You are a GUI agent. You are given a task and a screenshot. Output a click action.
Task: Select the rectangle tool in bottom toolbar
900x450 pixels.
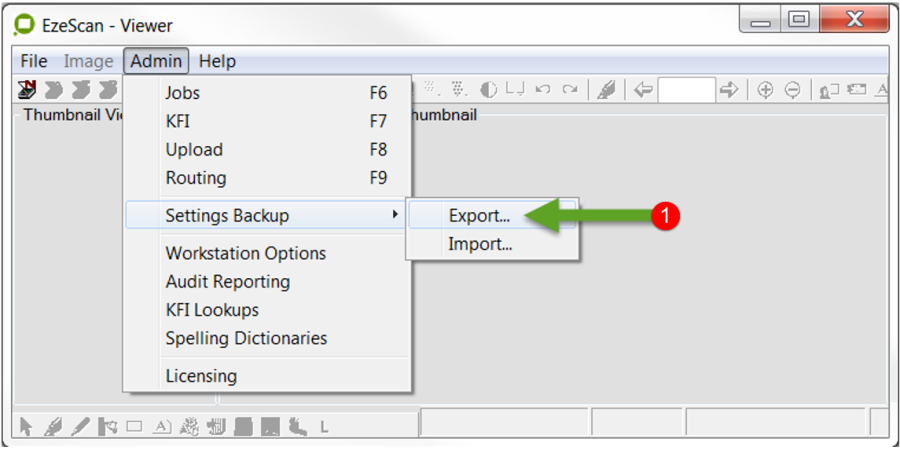coord(134,427)
